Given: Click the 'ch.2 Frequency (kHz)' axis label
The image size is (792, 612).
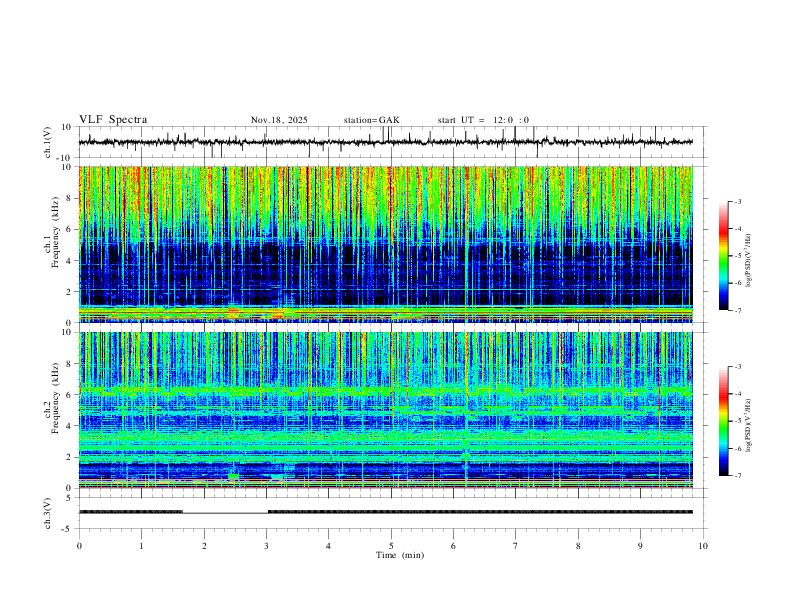Looking at the screenshot, I should coord(51,398).
